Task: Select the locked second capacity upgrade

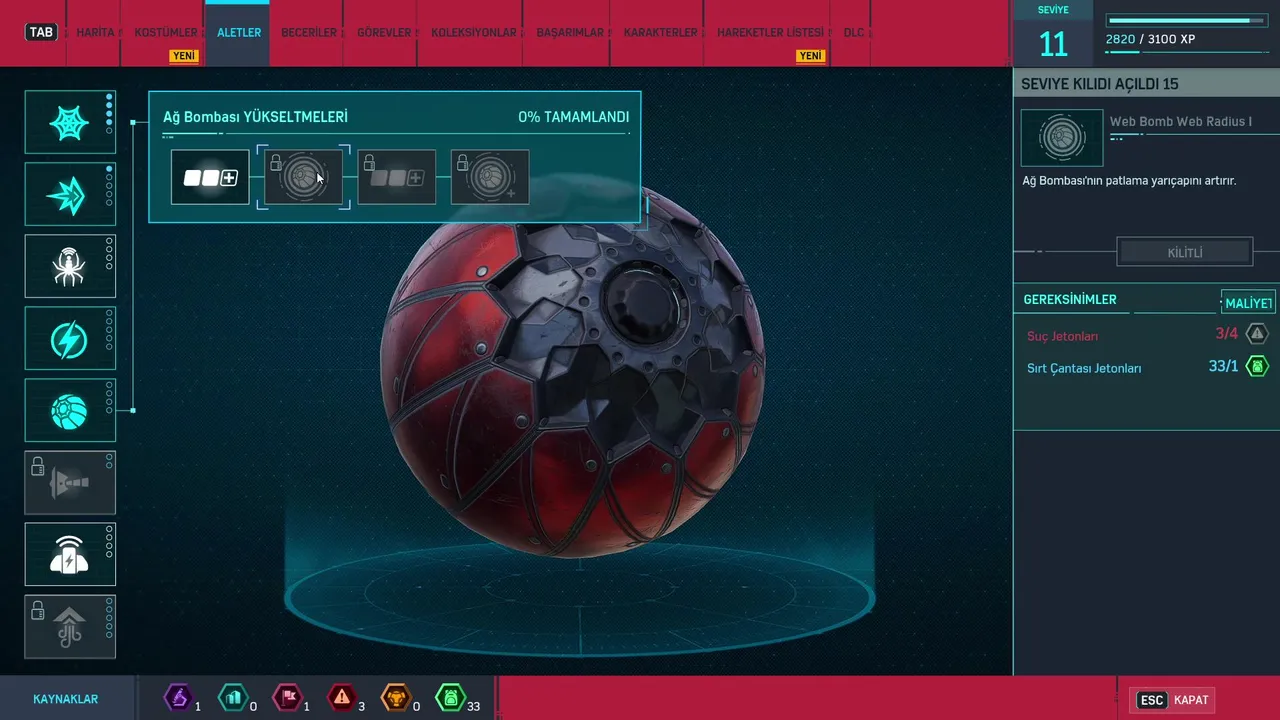Action: [x=397, y=177]
